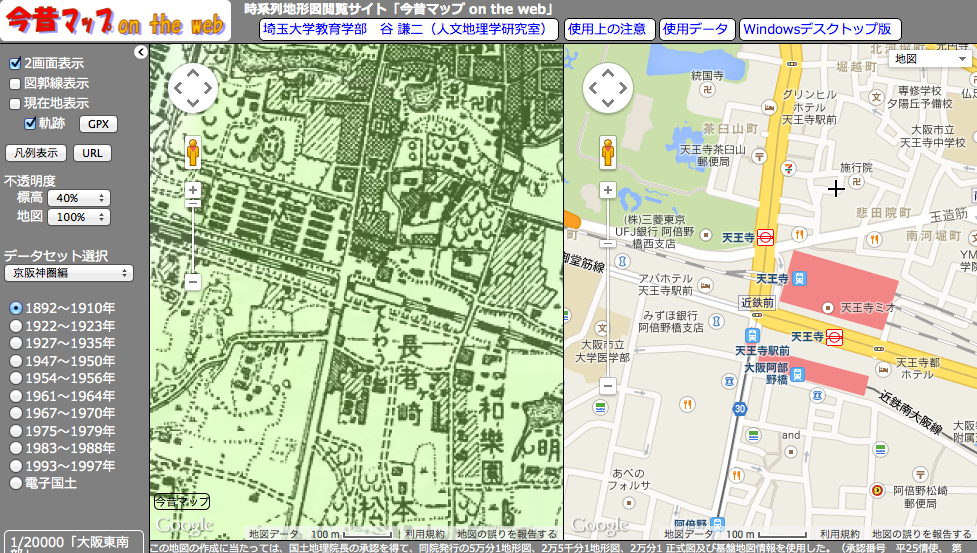Viewport: 977px width, 553px height.
Task: Select the 1961〜1964年 period
Action: point(16,395)
